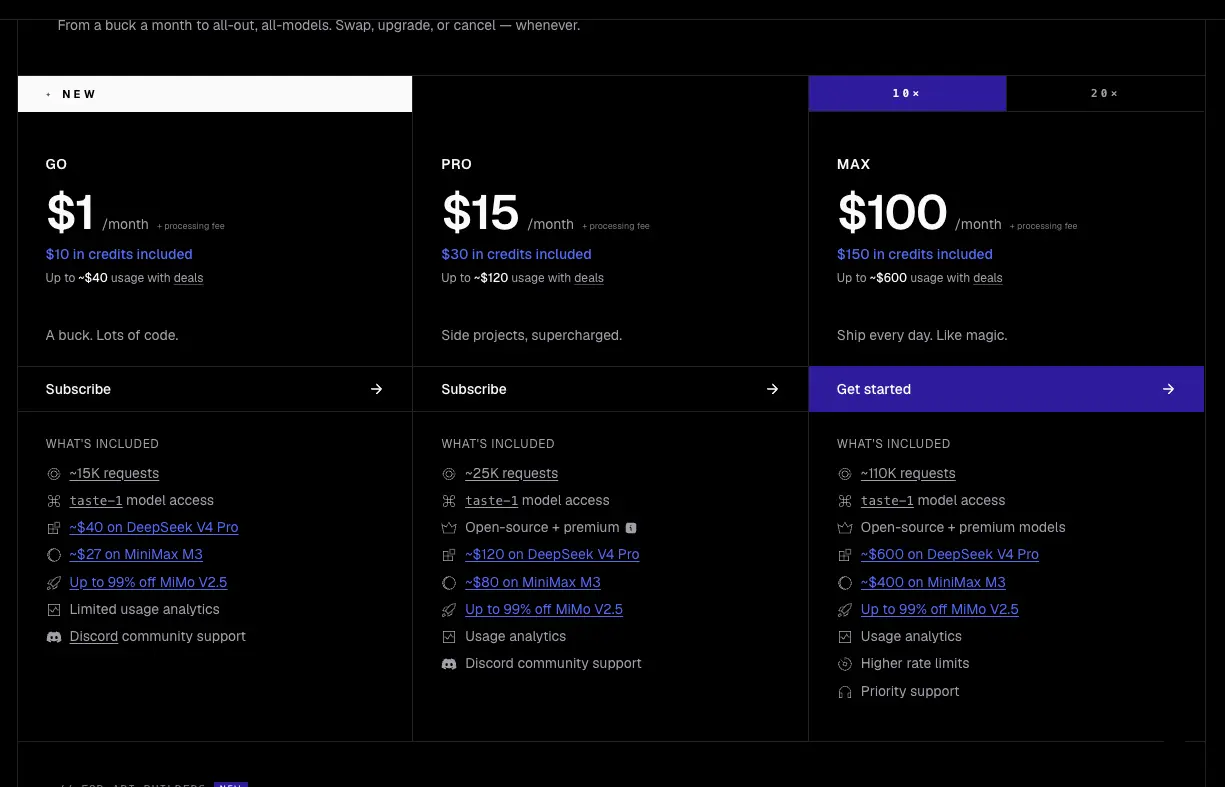This screenshot has height=787, width=1225.
Task: Click info badge beside Open-source + premium in PRO
Action: pyautogui.click(x=631, y=528)
